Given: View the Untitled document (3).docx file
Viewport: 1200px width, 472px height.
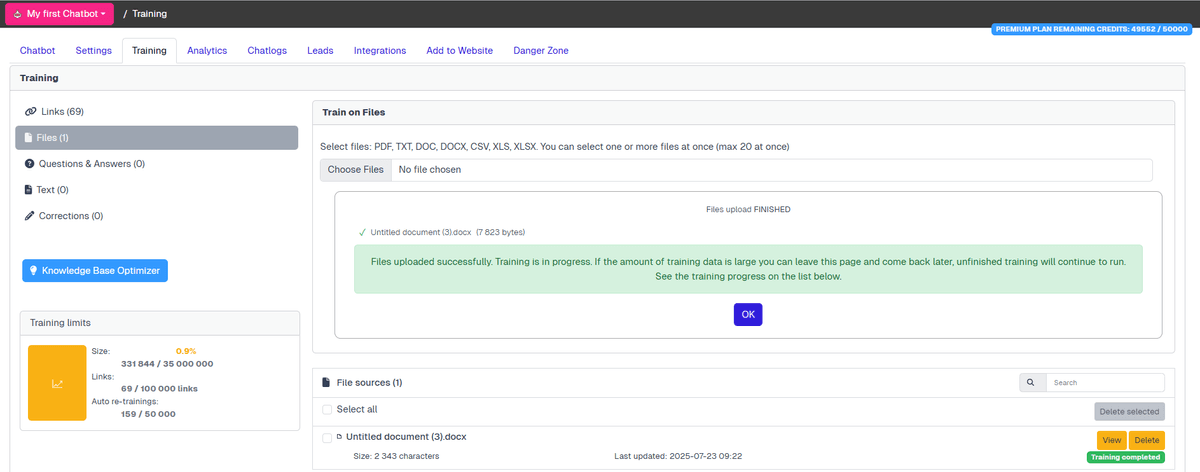Looking at the screenshot, I should (1111, 440).
